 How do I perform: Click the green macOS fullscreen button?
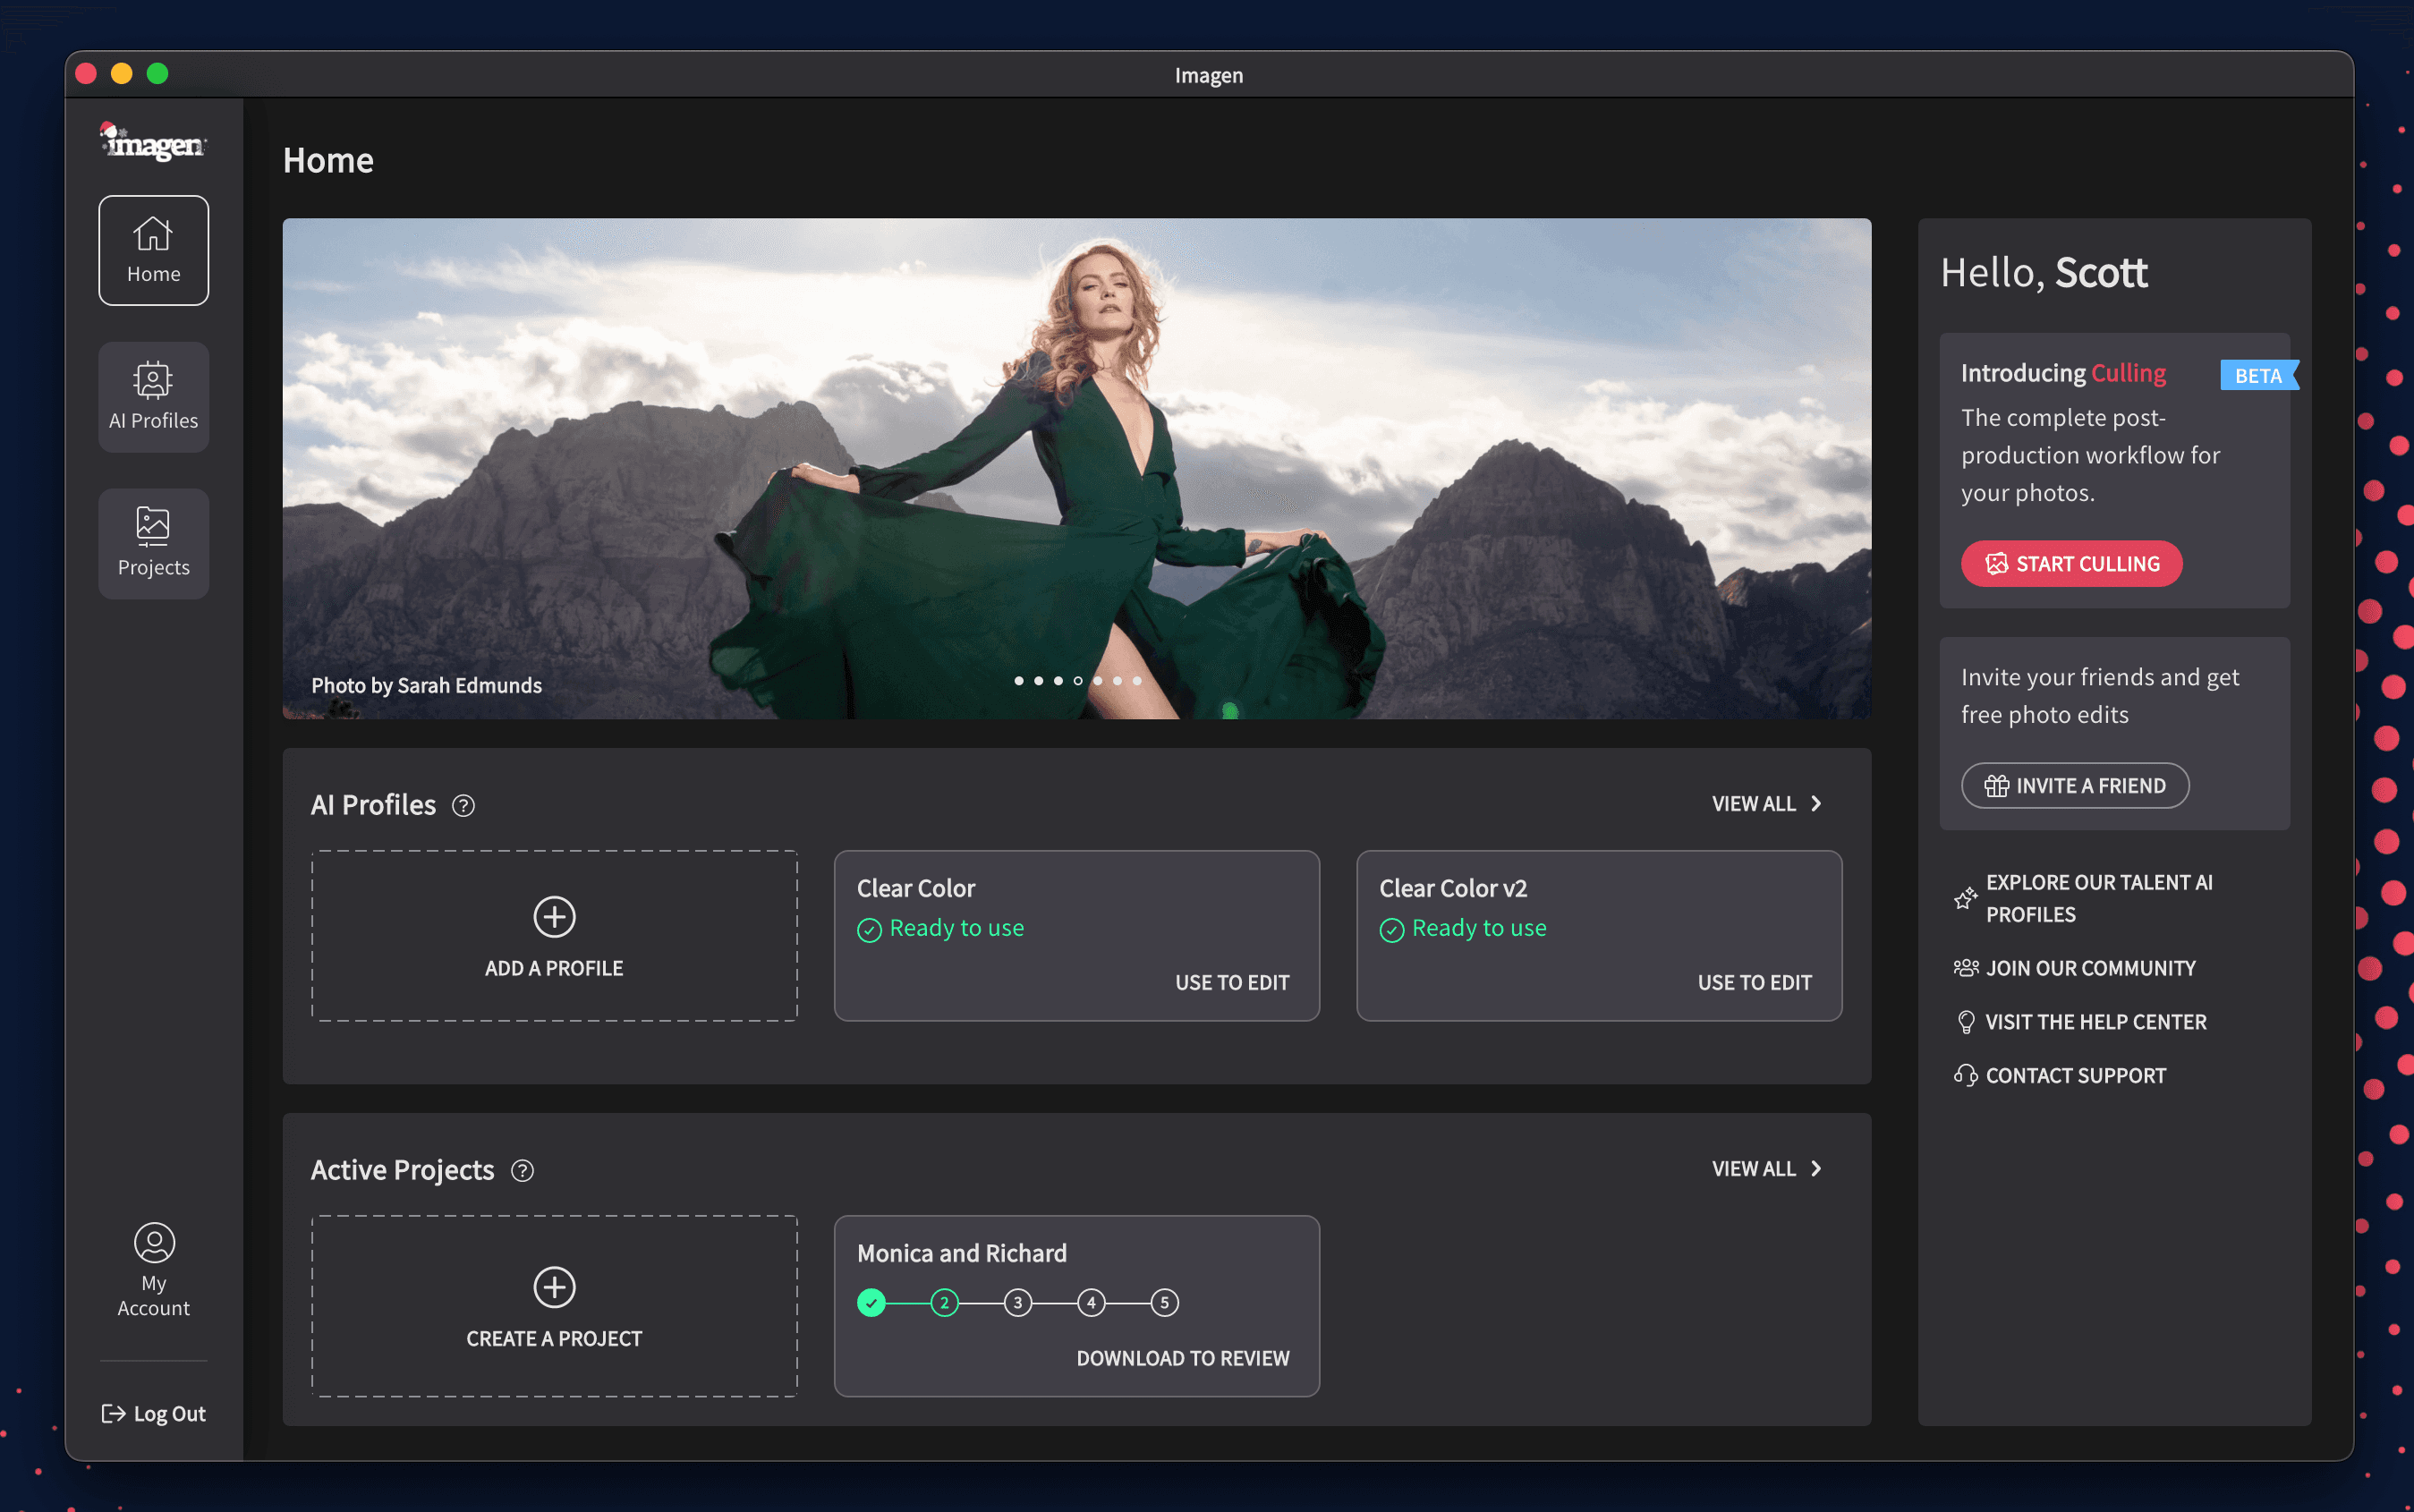click(x=157, y=73)
